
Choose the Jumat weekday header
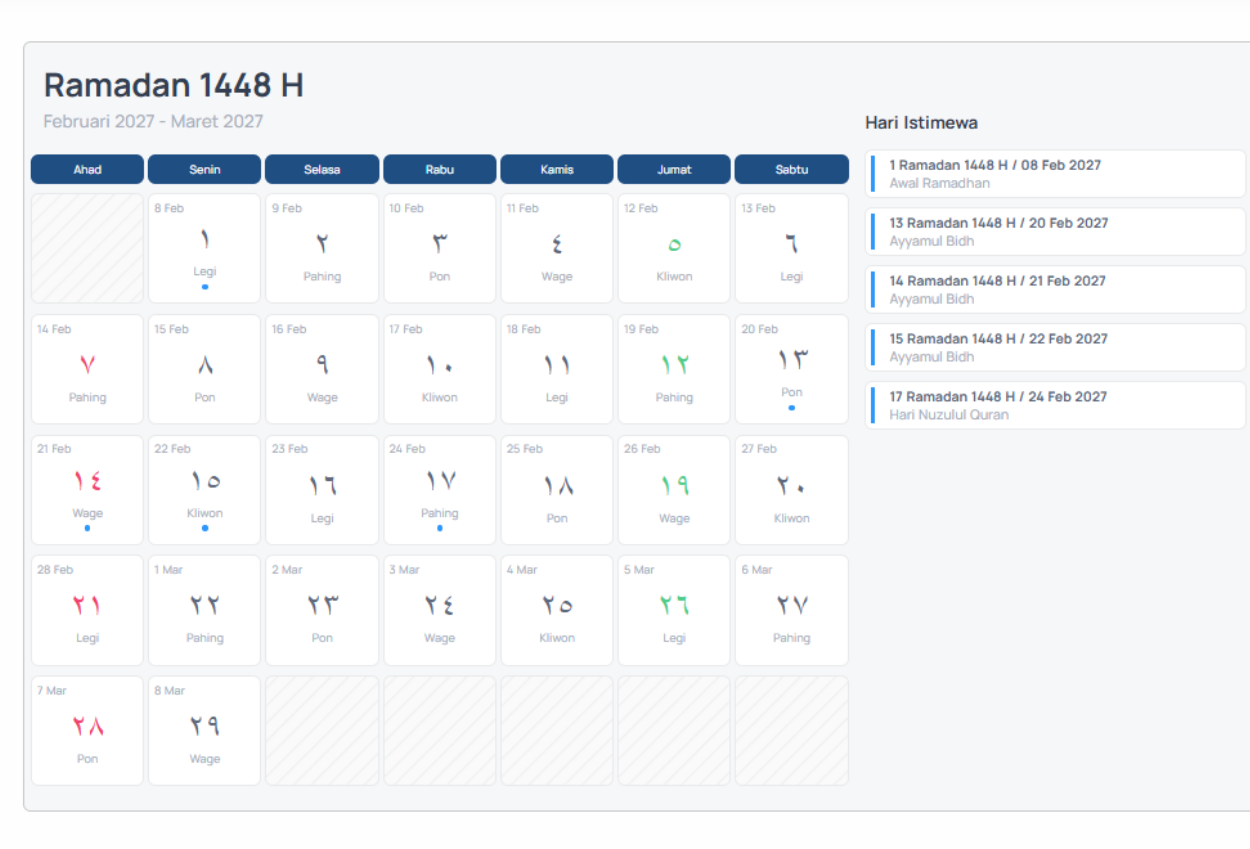coord(674,169)
